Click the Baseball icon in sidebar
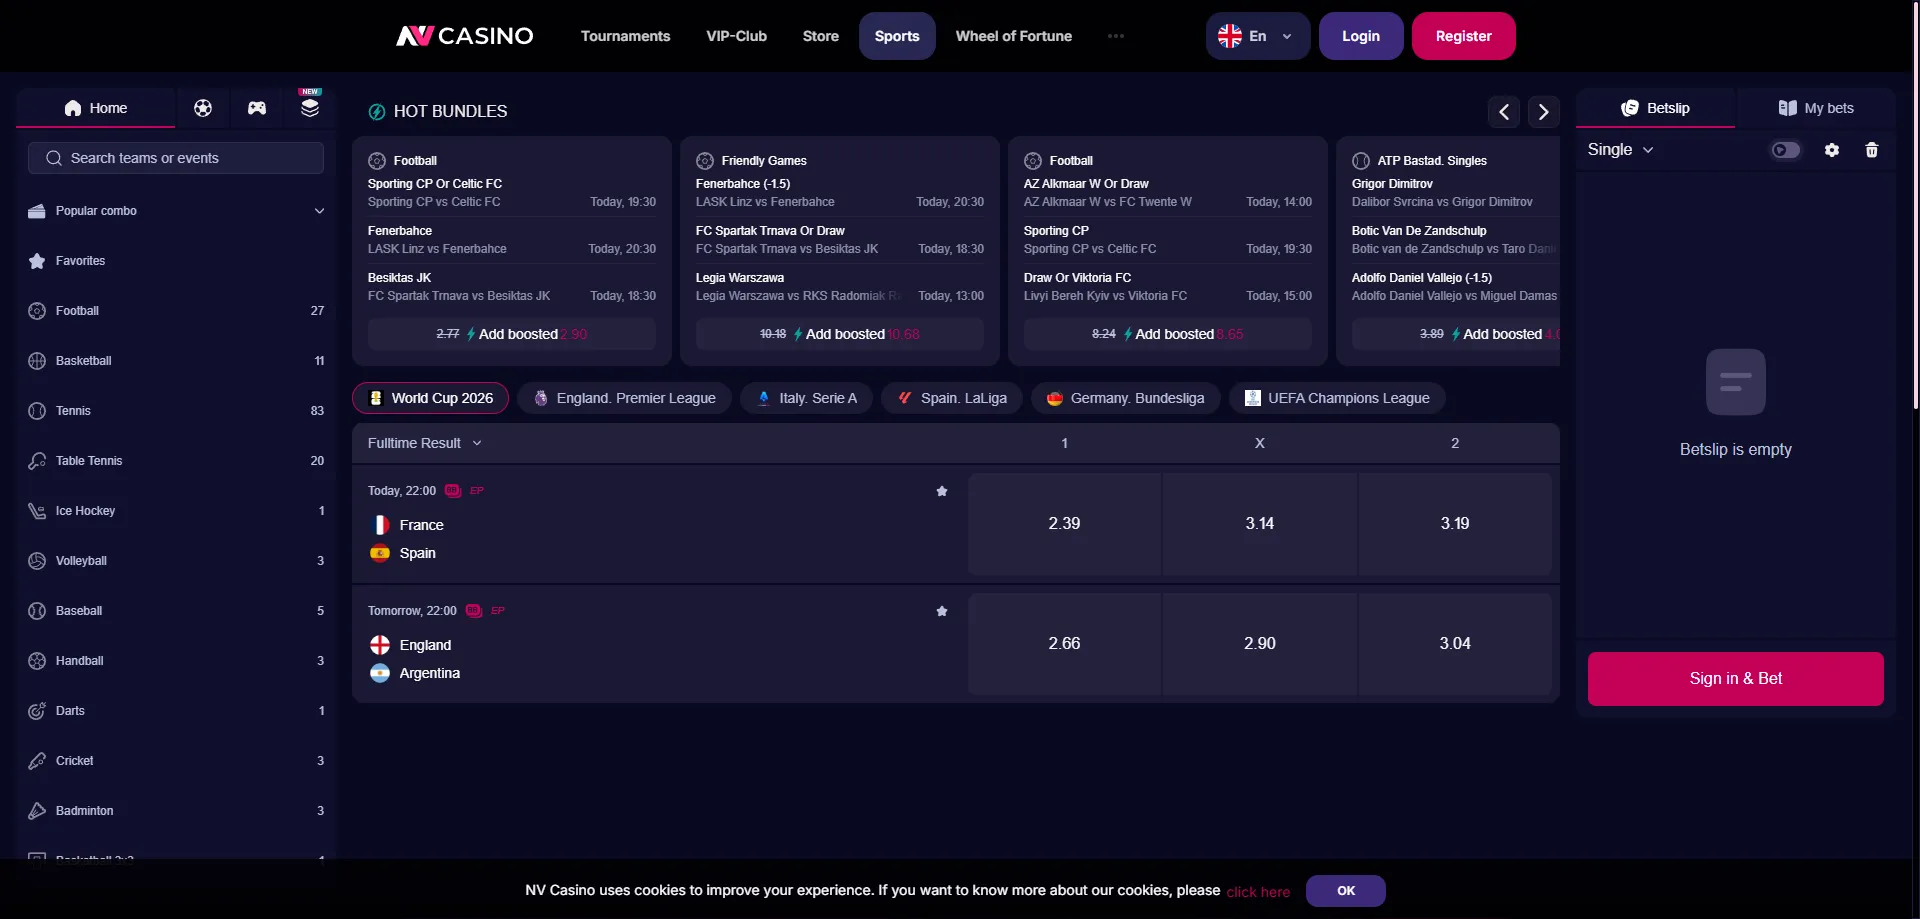Image resolution: width=1920 pixels, height=919 pixels. pyautogui.click(x=37, y=611)
